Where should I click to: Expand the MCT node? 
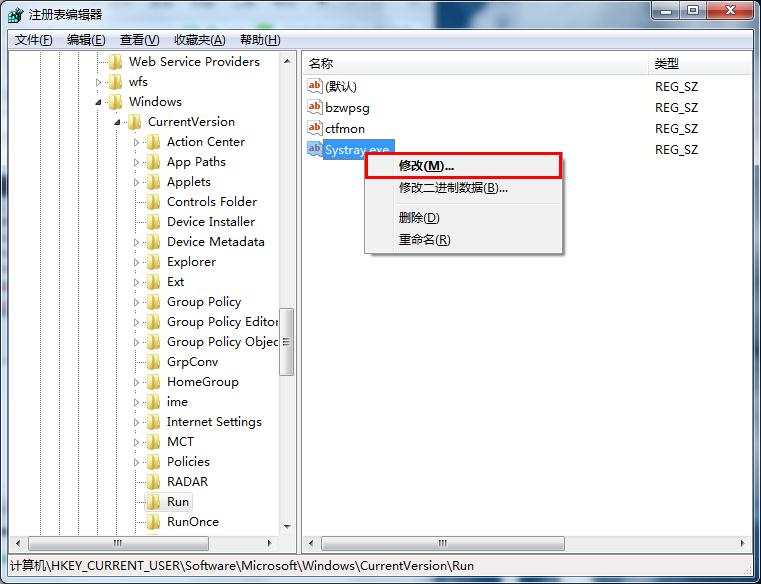[x=136, y=442]
